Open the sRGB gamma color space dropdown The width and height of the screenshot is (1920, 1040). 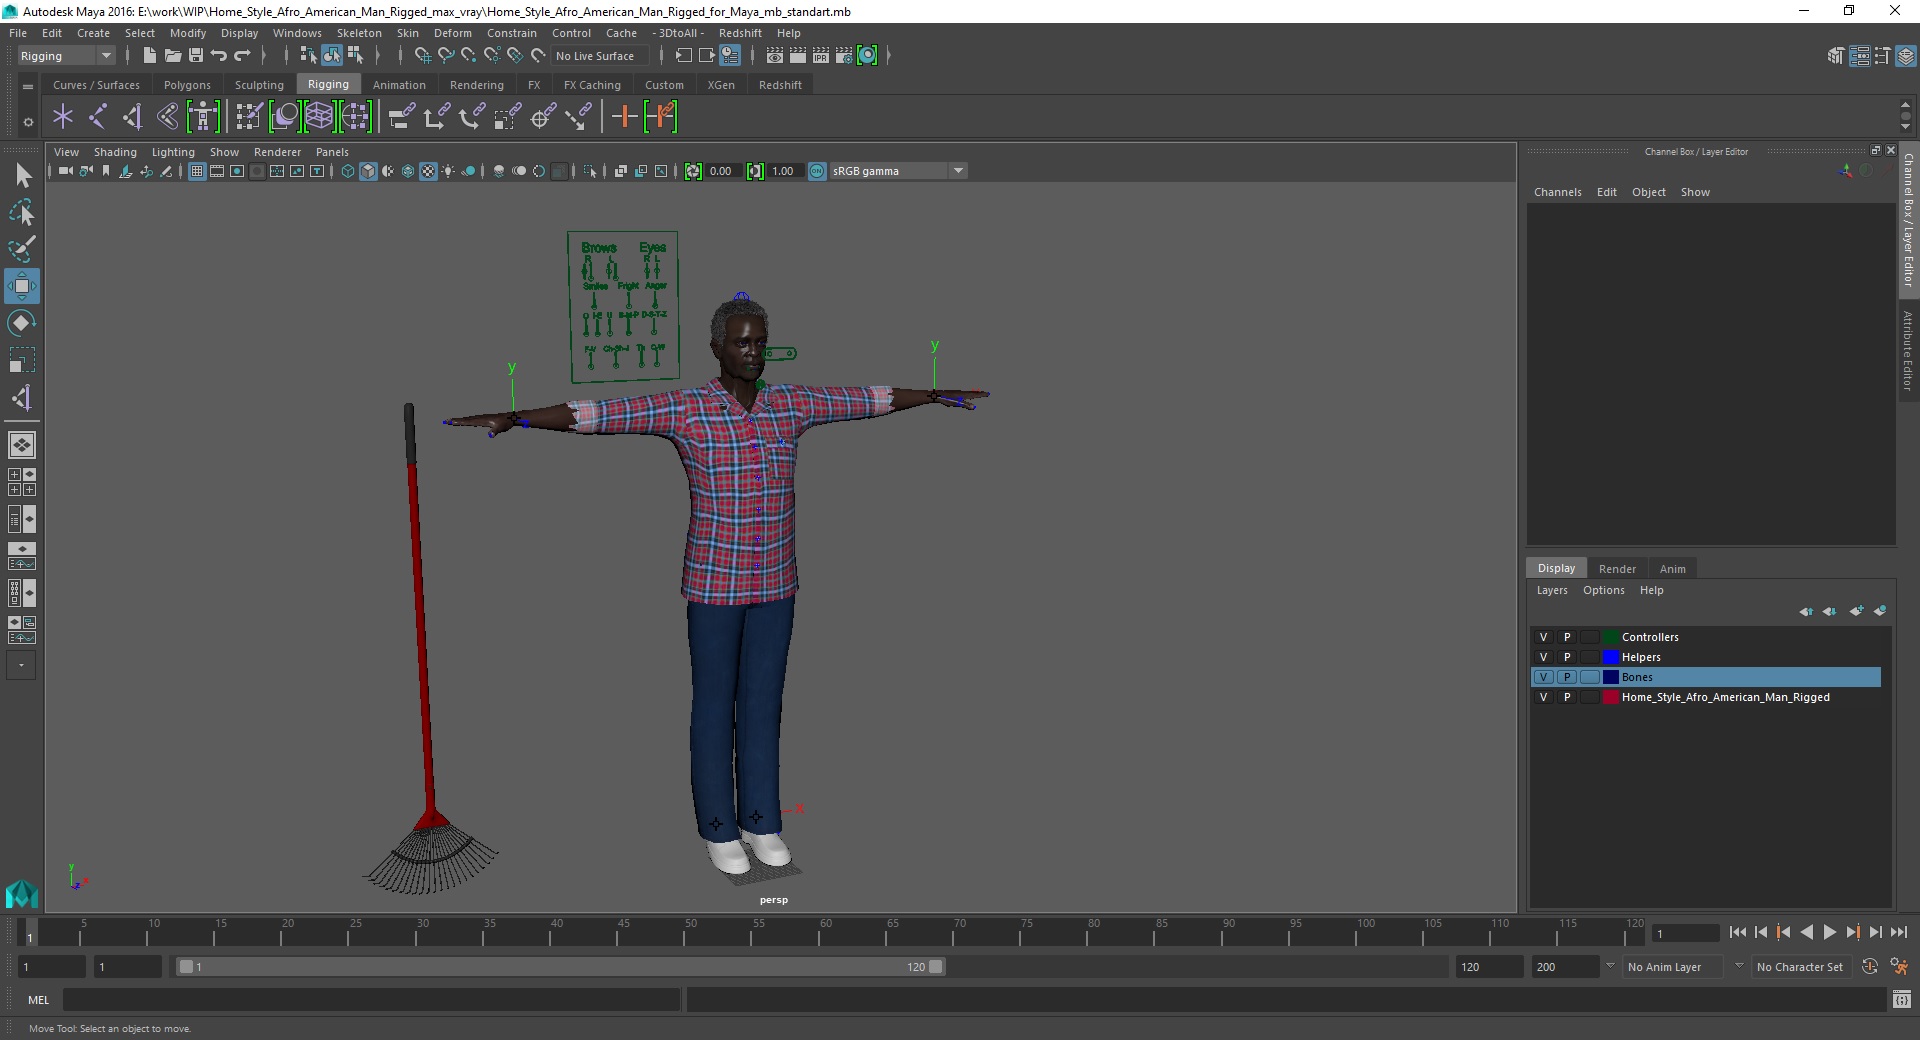[x=899, y=171]
